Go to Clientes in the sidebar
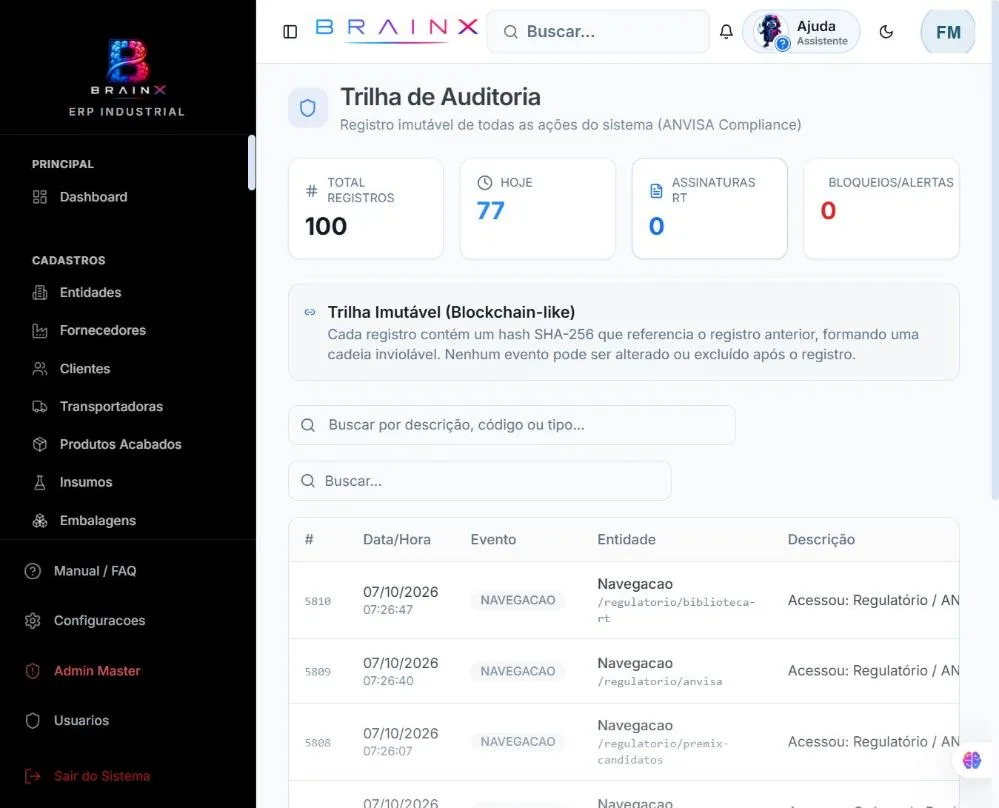This screenshot has height=808, width=999. point(85,368)
